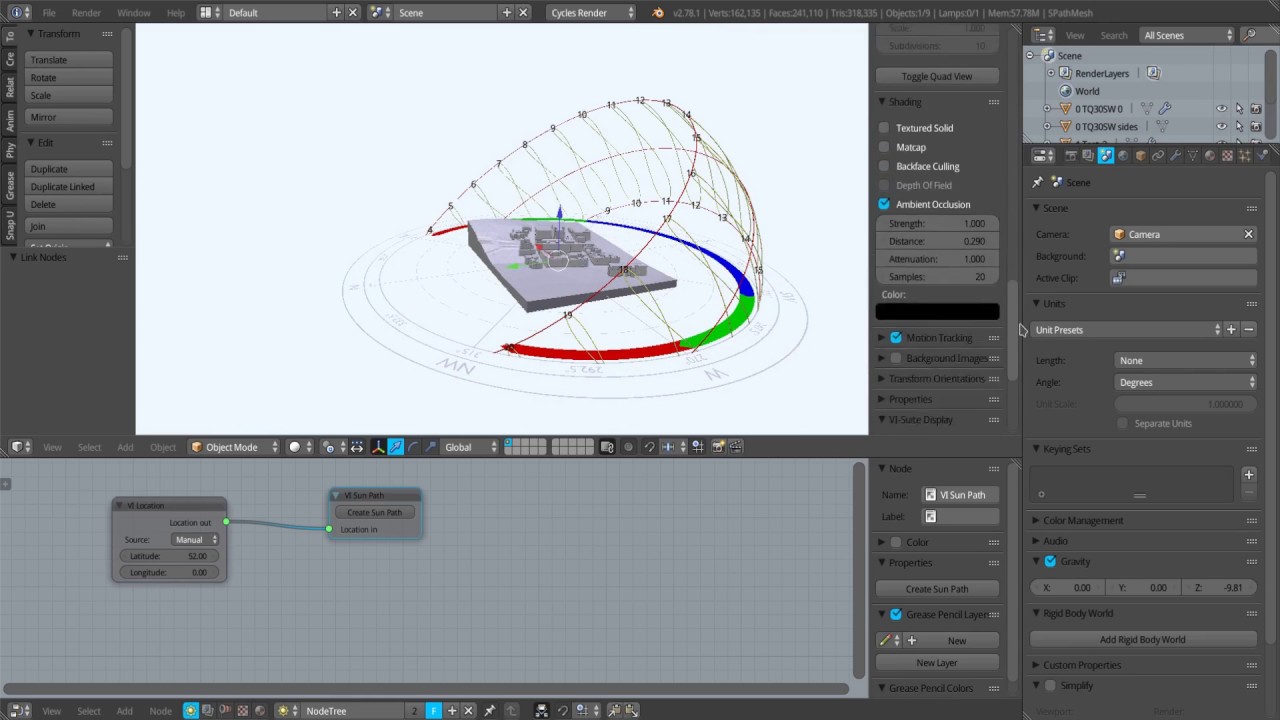Open the Particles properties tab
The image size is (1280, 720).
click(1244, 155)
